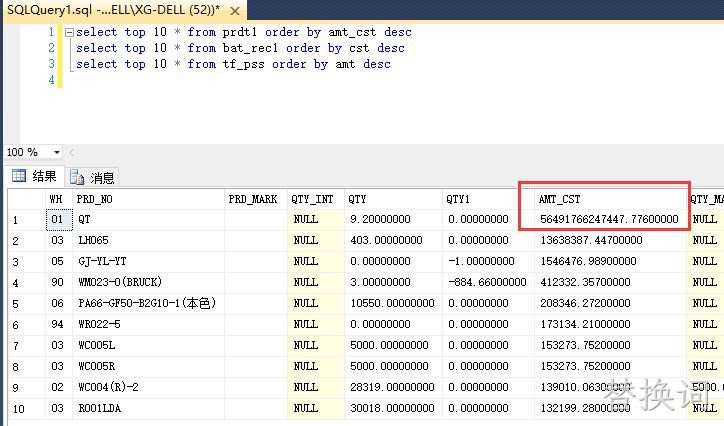Place cursor on the bat_rec1 query line
This screenshot has width=724, height=426.
click(240, 48)
